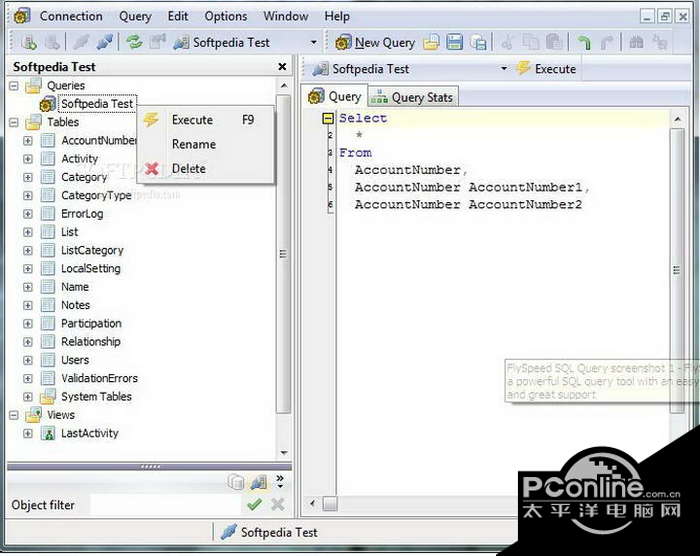
Task: Select the LocalSetting table
Action: (91, 268)
